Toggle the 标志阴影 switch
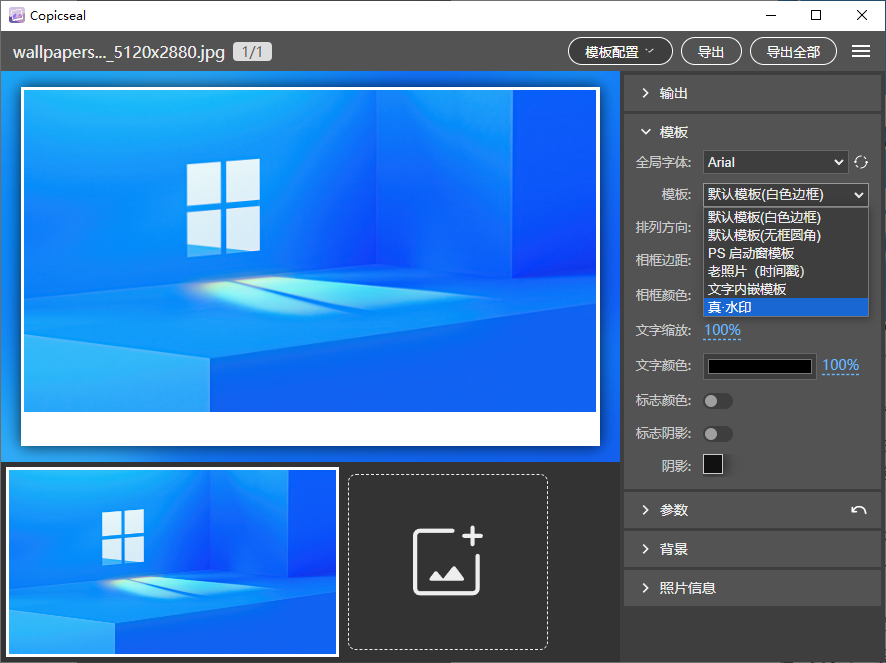Screen dimensions: 886x663 pos(717,434)
